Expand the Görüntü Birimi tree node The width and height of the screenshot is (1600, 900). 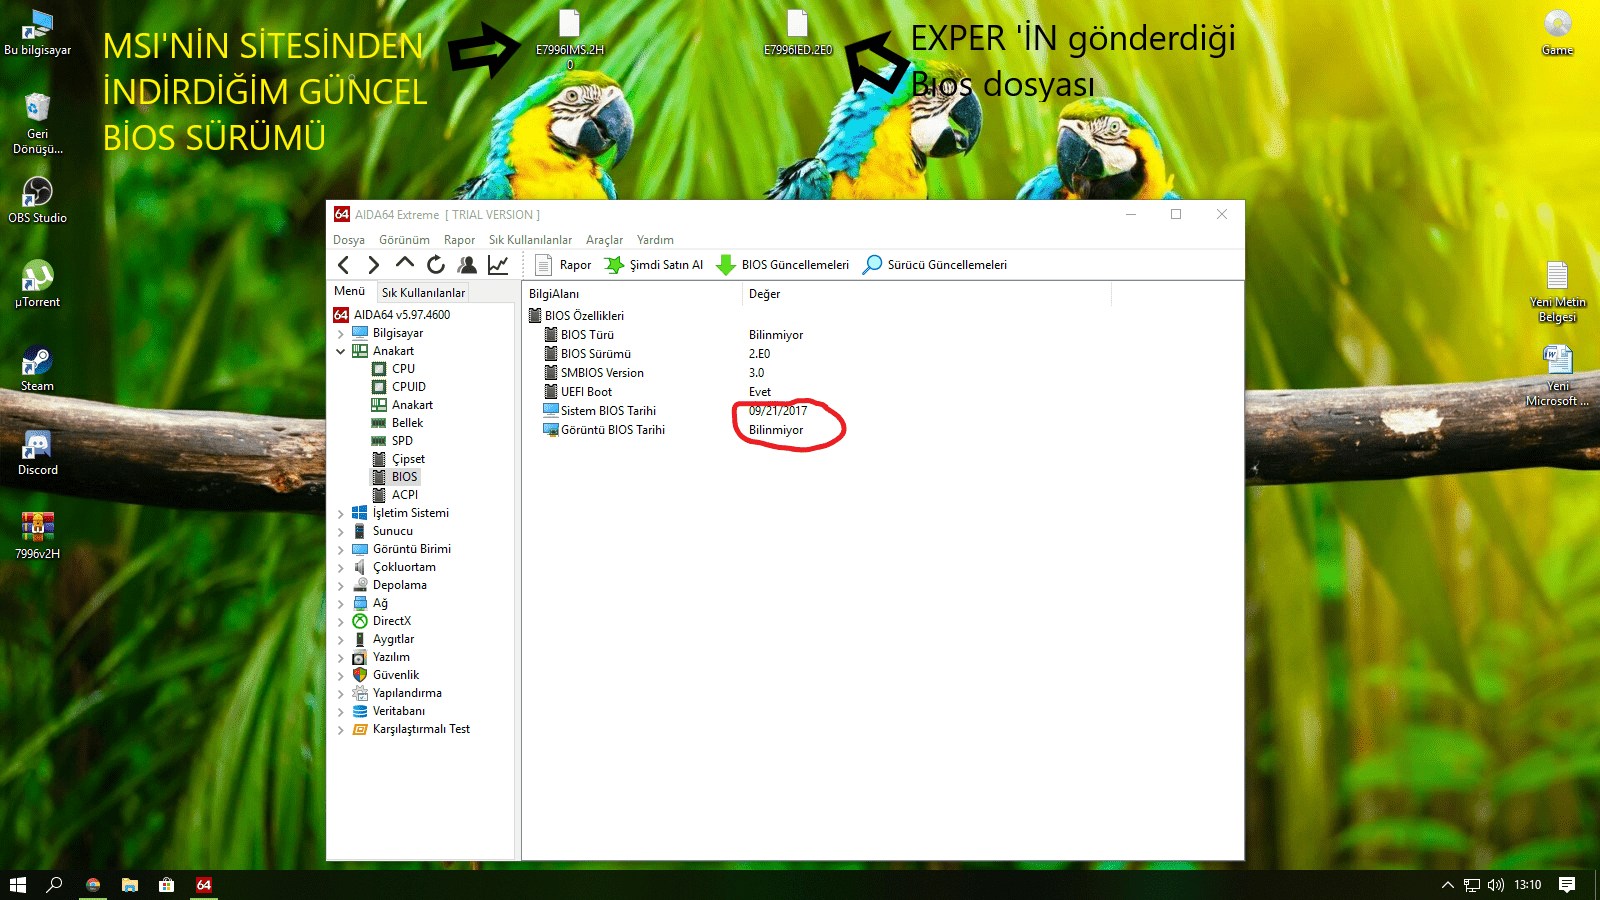coord(341,550)
